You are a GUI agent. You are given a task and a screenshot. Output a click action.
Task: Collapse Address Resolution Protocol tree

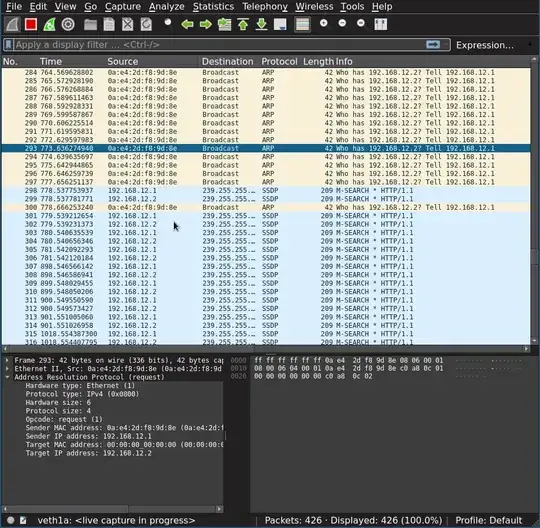pos(7,377)
